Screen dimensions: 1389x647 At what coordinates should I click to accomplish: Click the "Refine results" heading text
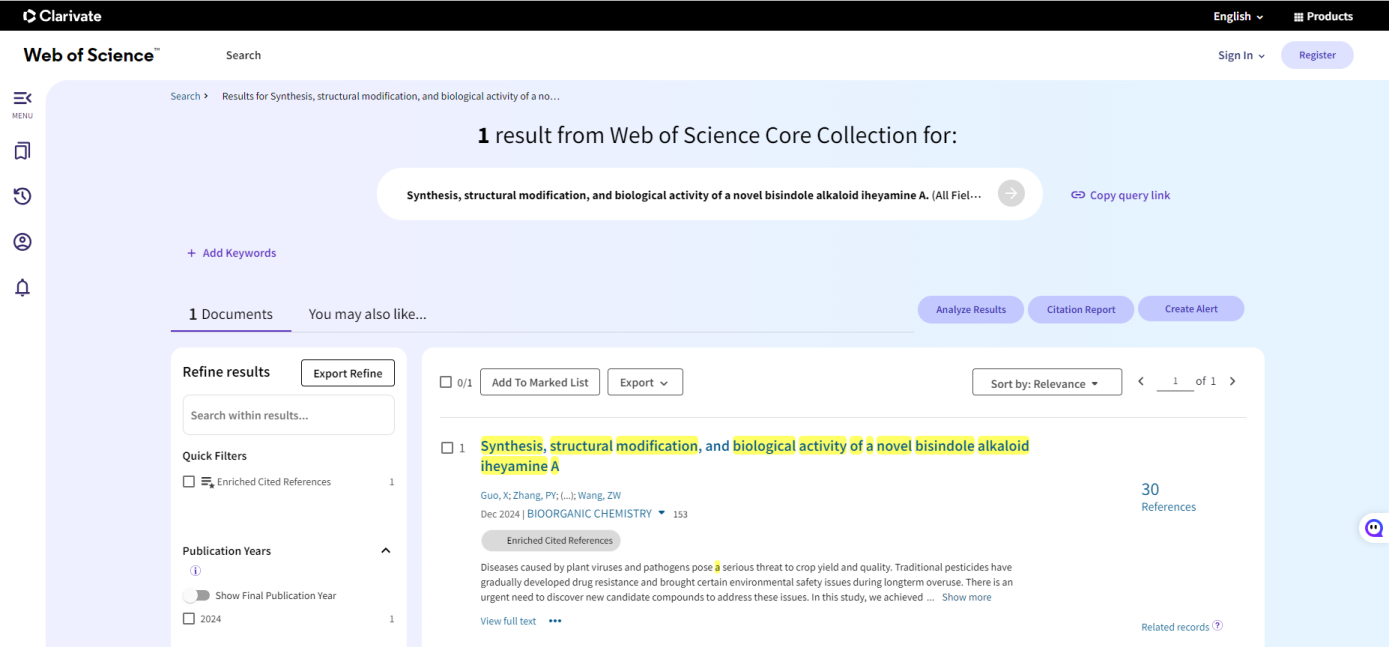click(x=226, y=372)
